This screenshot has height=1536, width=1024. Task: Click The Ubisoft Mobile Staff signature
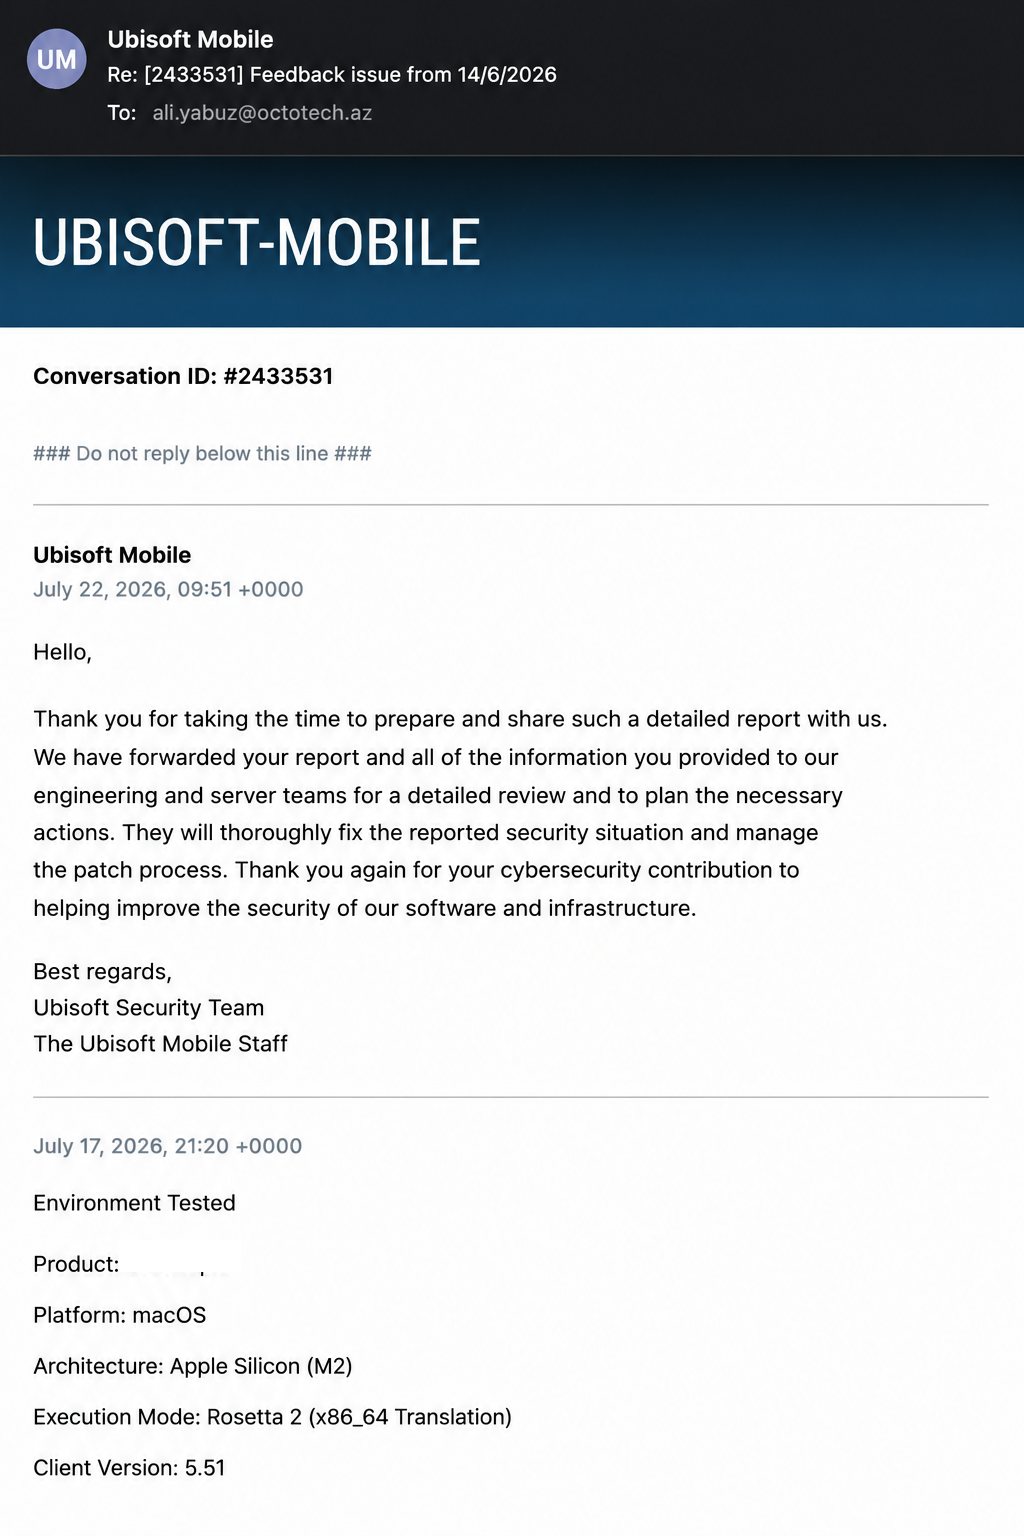(160, 1044)
